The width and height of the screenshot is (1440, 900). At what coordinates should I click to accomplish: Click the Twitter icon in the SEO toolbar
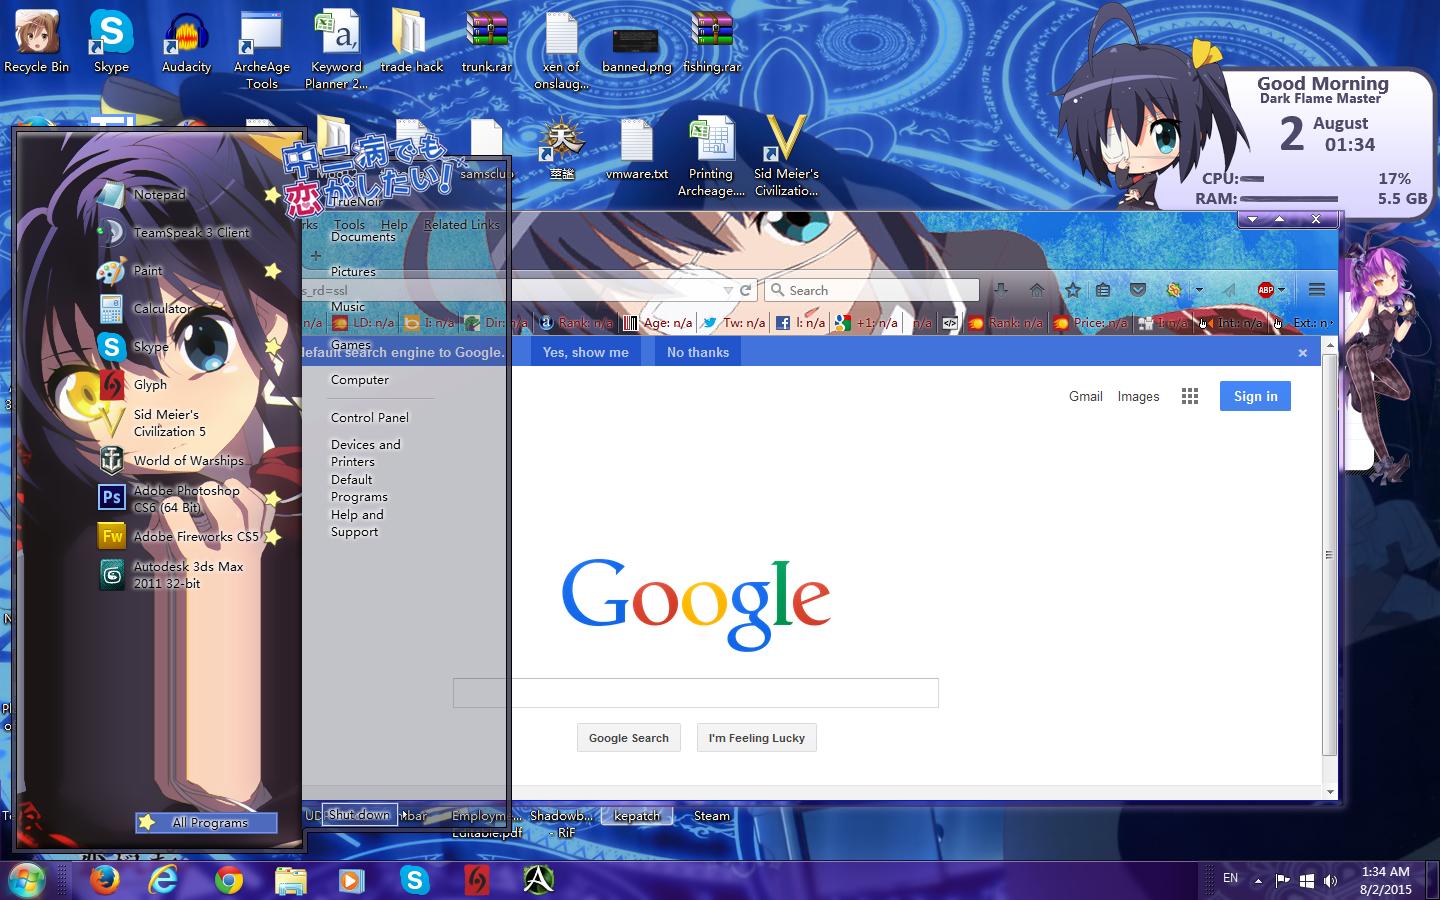pos(710,322)
